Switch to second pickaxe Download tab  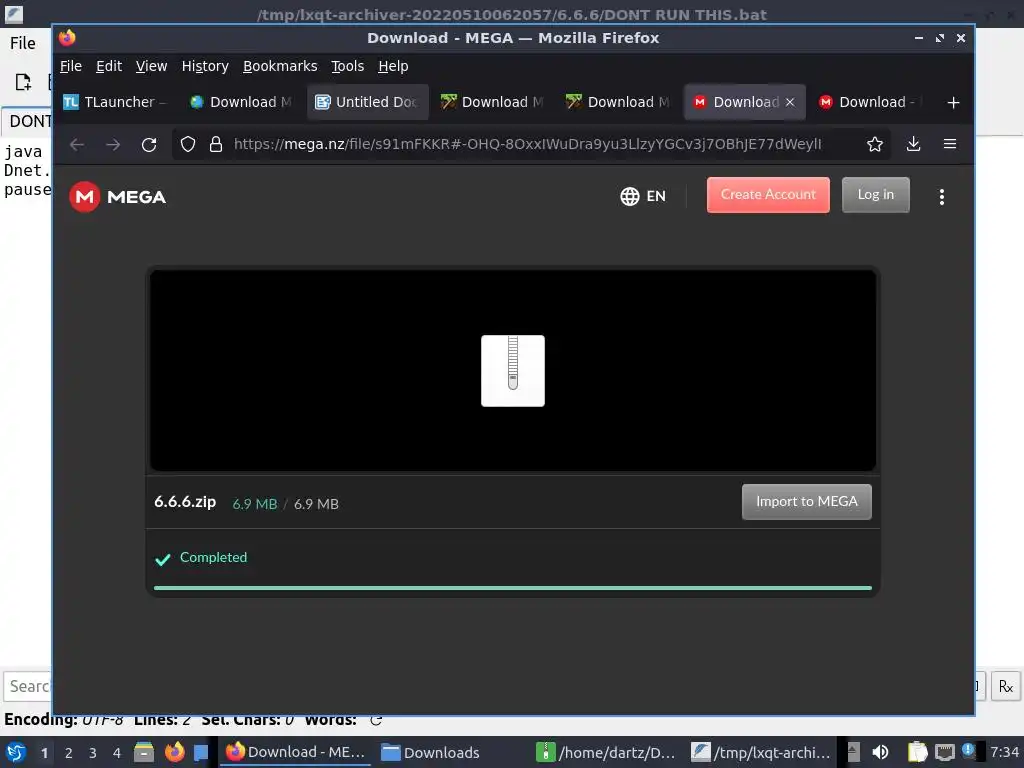pos(619,103)
